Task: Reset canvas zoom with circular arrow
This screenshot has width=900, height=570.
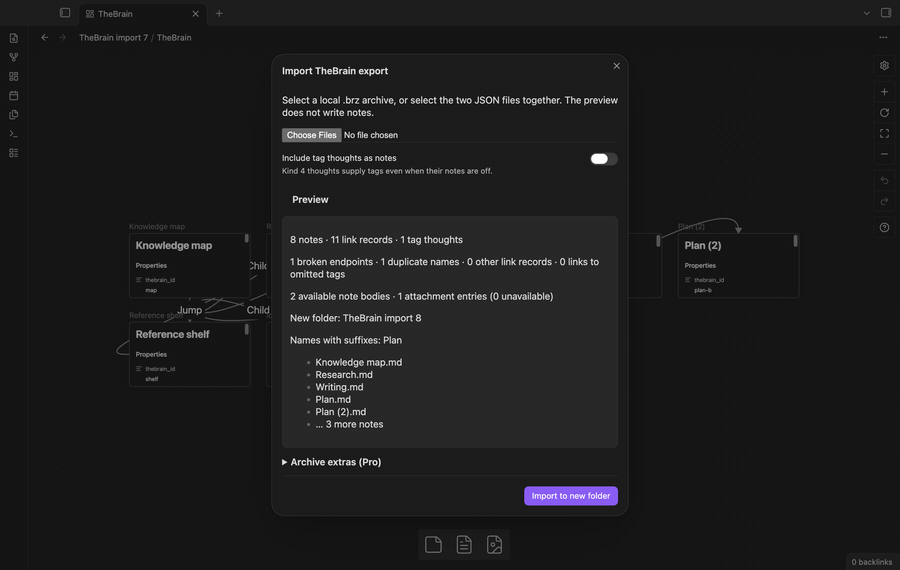Action: click(x=884, y=113)
